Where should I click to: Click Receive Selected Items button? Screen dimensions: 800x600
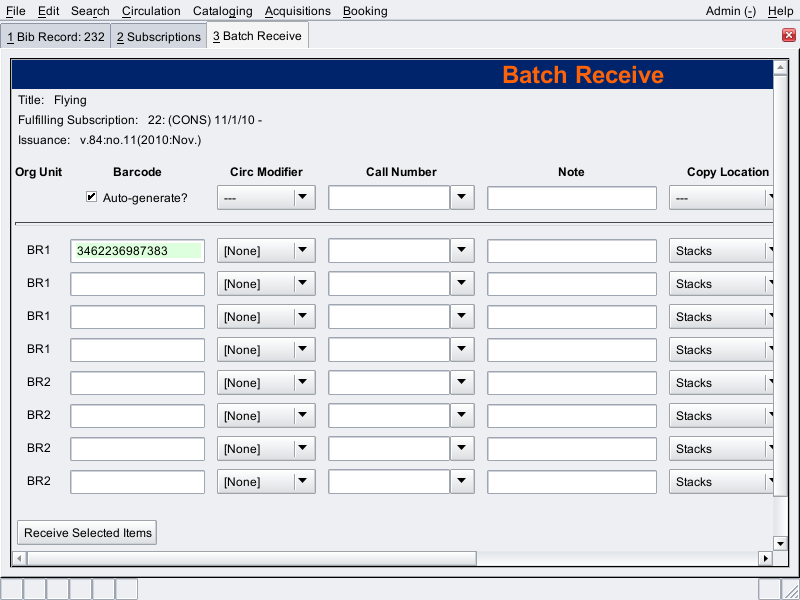88,533
